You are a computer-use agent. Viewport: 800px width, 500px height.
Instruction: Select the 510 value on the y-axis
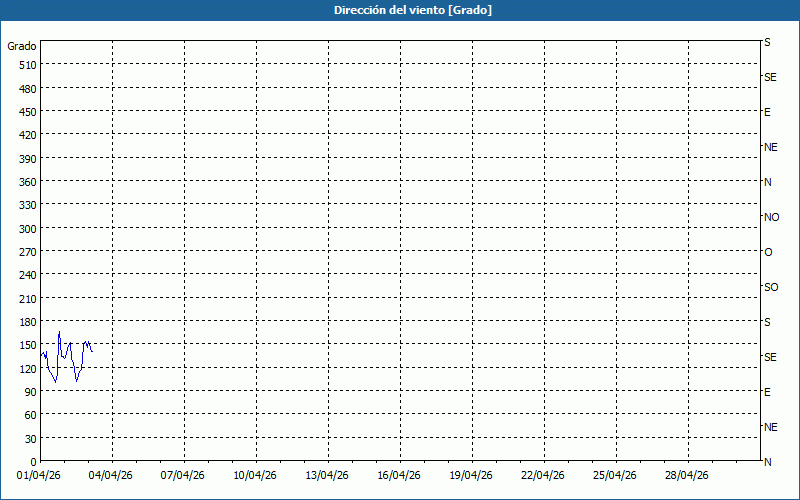coord(27,65)
